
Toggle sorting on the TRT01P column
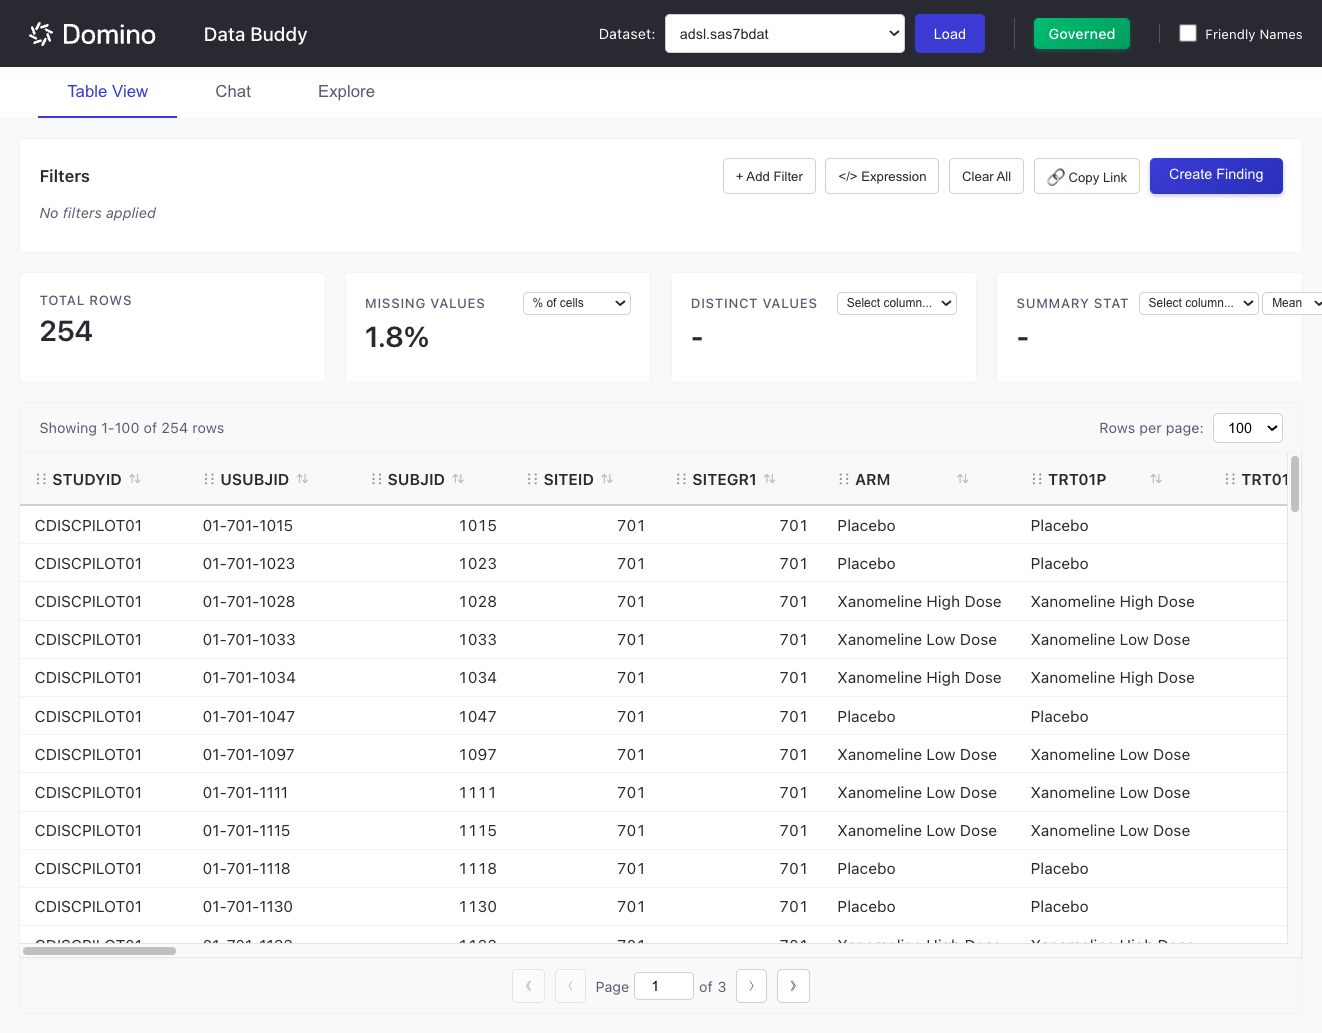[x=1156, y=479]
